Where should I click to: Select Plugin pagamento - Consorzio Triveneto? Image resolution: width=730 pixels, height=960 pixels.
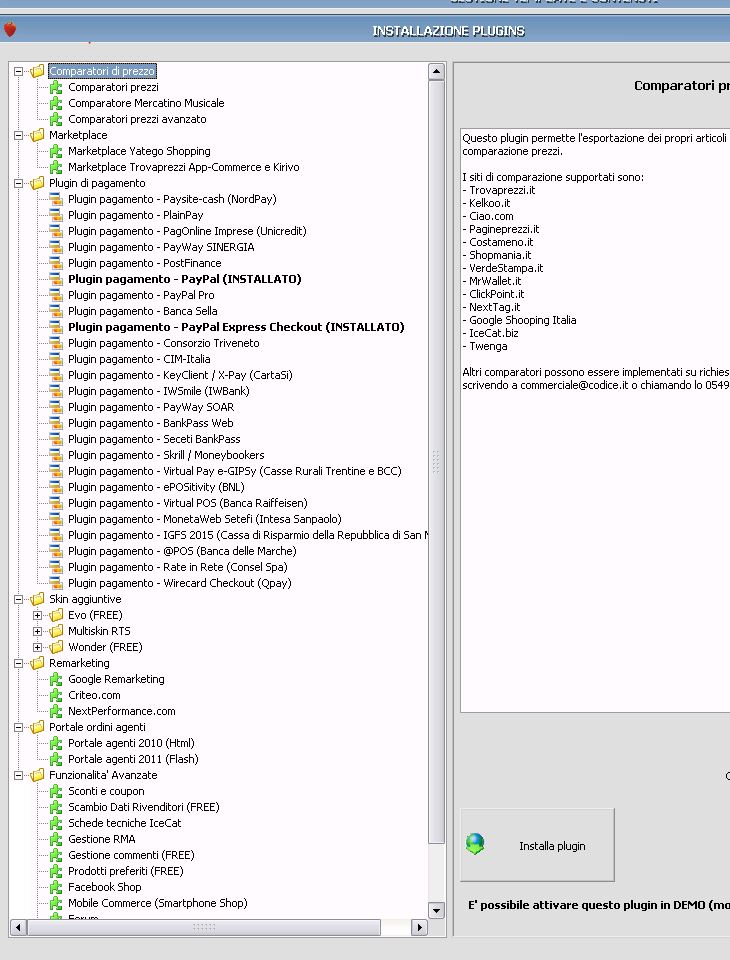point(164,343)
